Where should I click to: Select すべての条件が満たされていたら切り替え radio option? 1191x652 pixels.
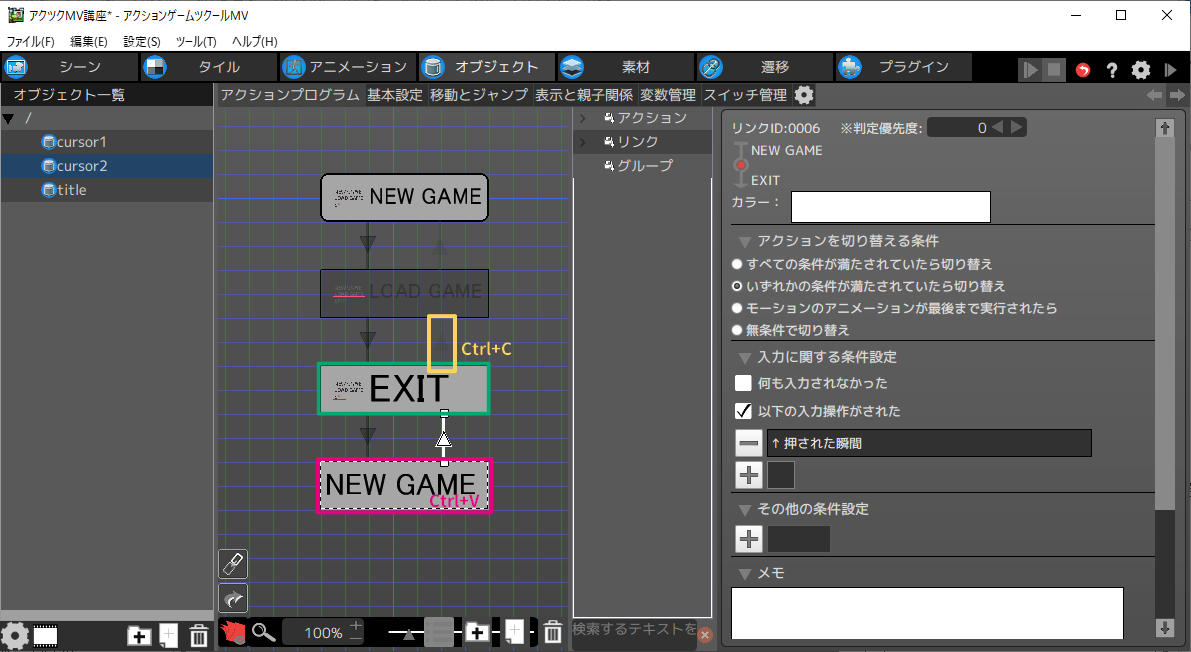point(738,264)
